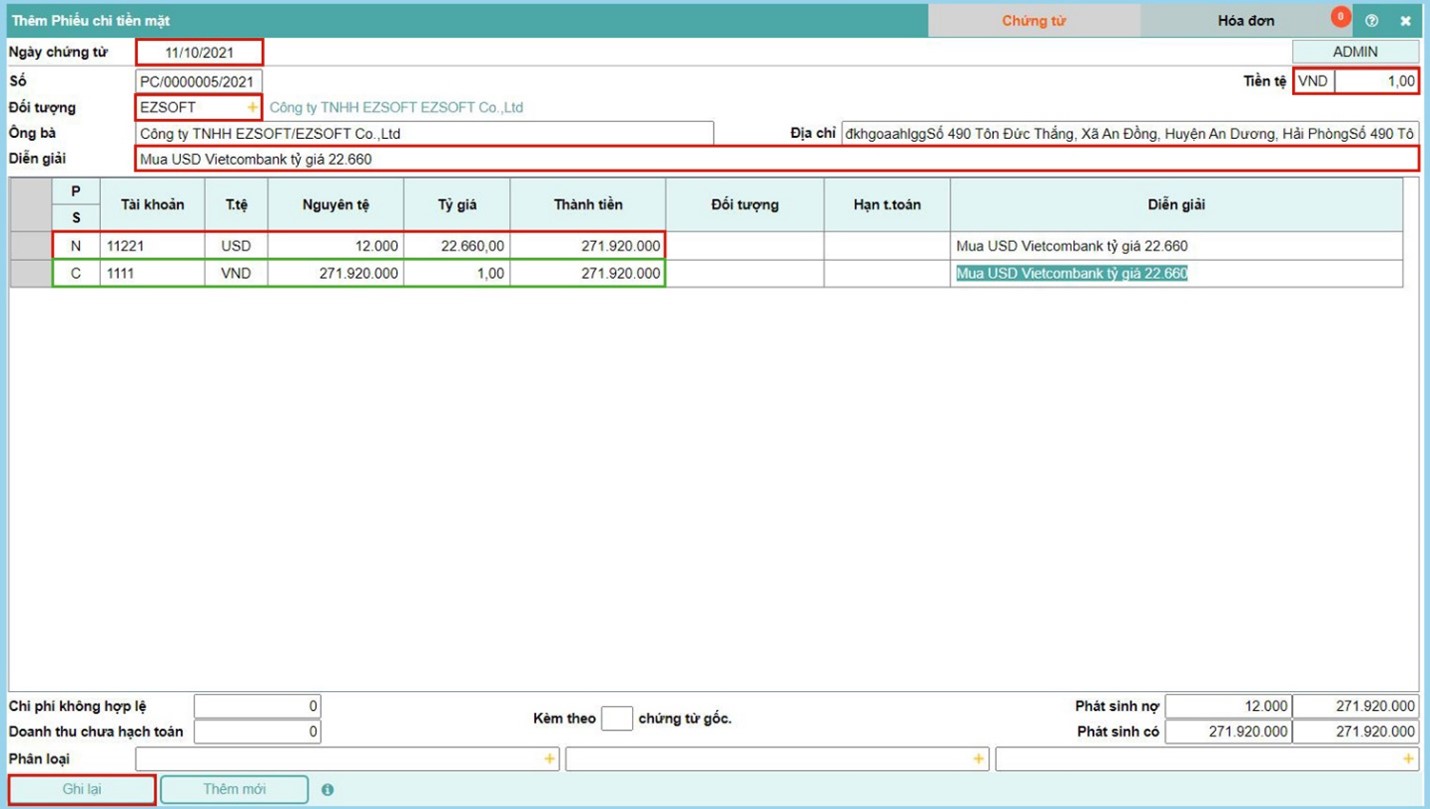This screenshot has height=809, width=1430.
Task: Close the Thêm Phiếu chi tiền mặt window
Action: [1405, 21]
